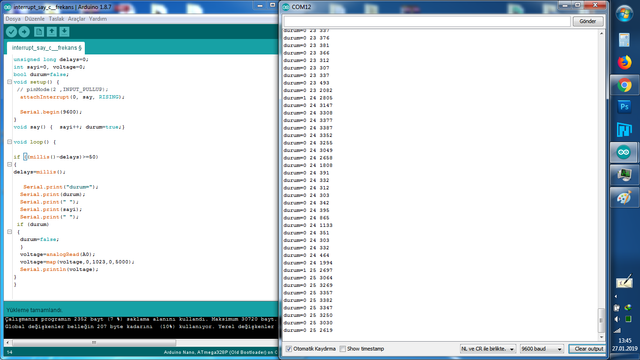Open the pen tablet input icon
Viewport: 640px width, 360px height.
[x=624, y=282]
